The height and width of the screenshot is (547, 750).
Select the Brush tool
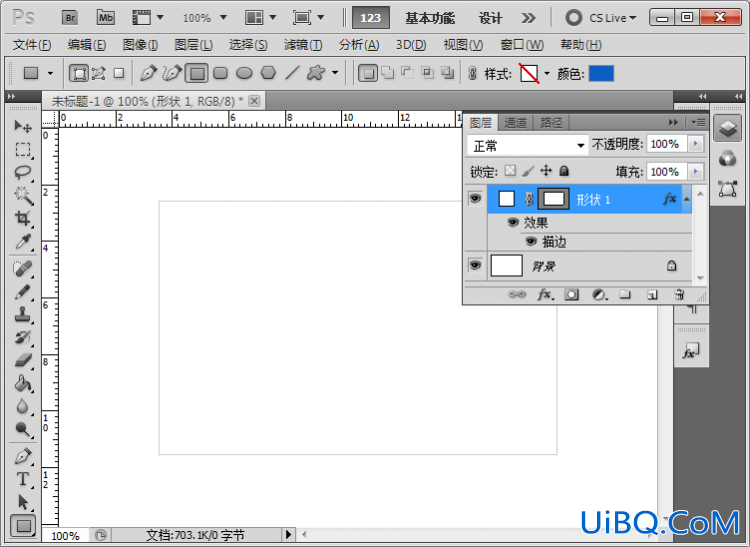(x=22, y=292)
